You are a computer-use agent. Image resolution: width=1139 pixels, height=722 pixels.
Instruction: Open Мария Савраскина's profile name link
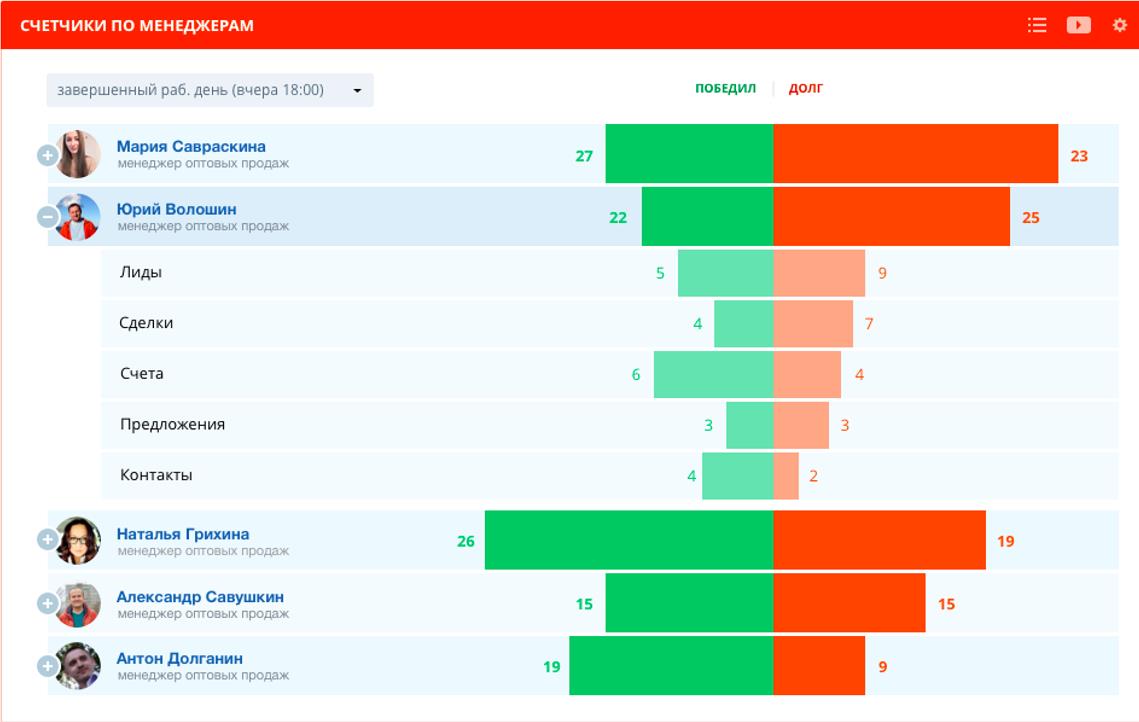coord(191,146)
